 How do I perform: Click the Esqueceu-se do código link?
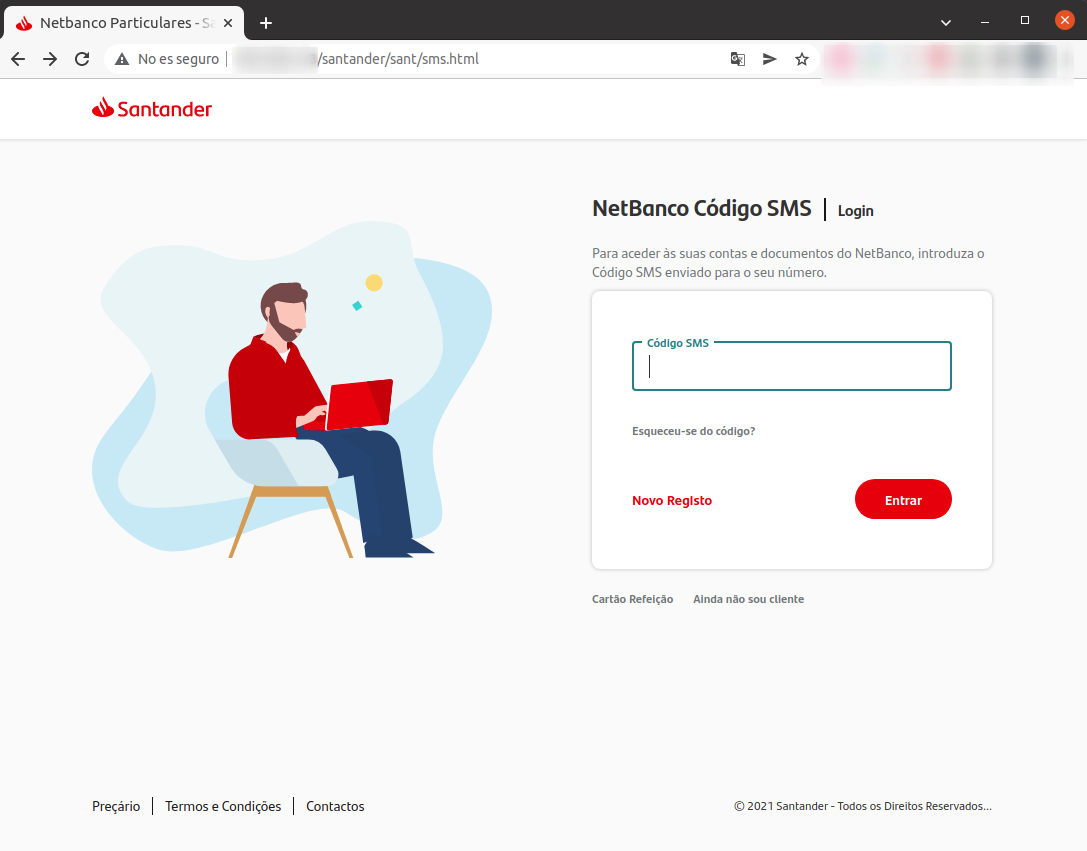point(693,431)
